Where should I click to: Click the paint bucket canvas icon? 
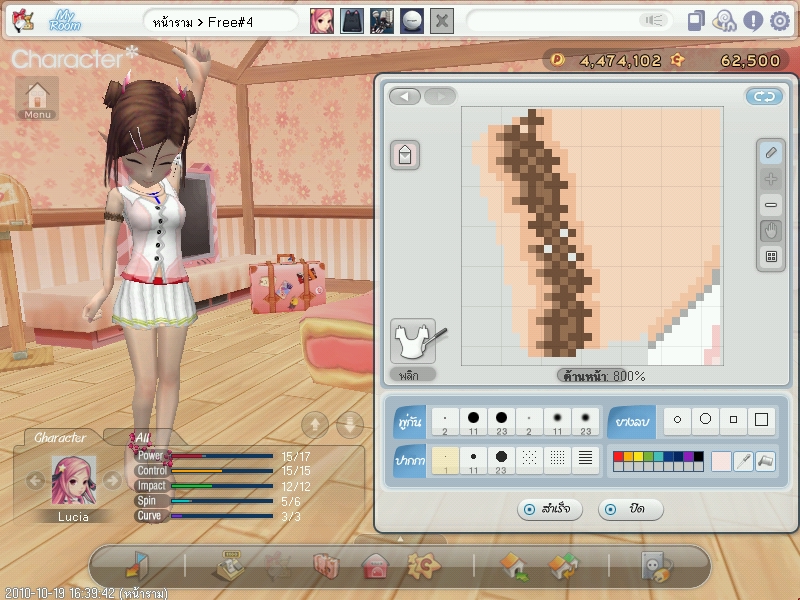(405, 155)
